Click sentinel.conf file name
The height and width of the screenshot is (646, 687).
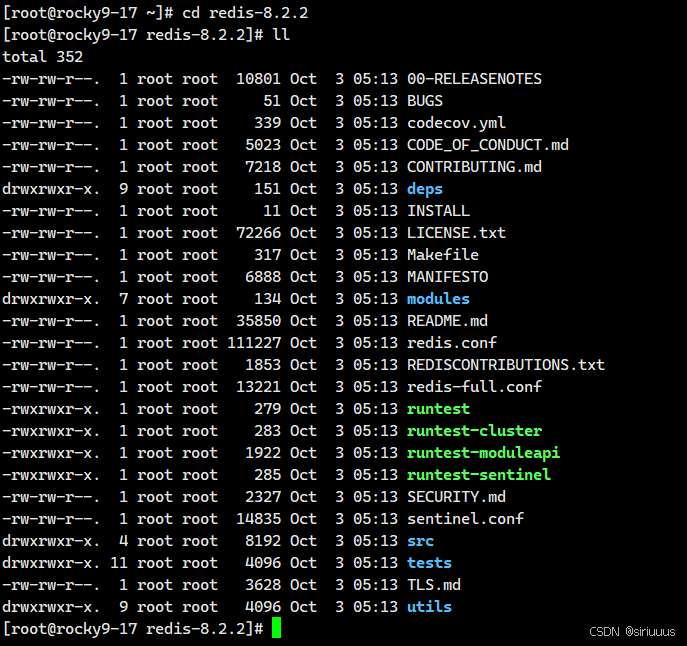(x=465, y=519)
